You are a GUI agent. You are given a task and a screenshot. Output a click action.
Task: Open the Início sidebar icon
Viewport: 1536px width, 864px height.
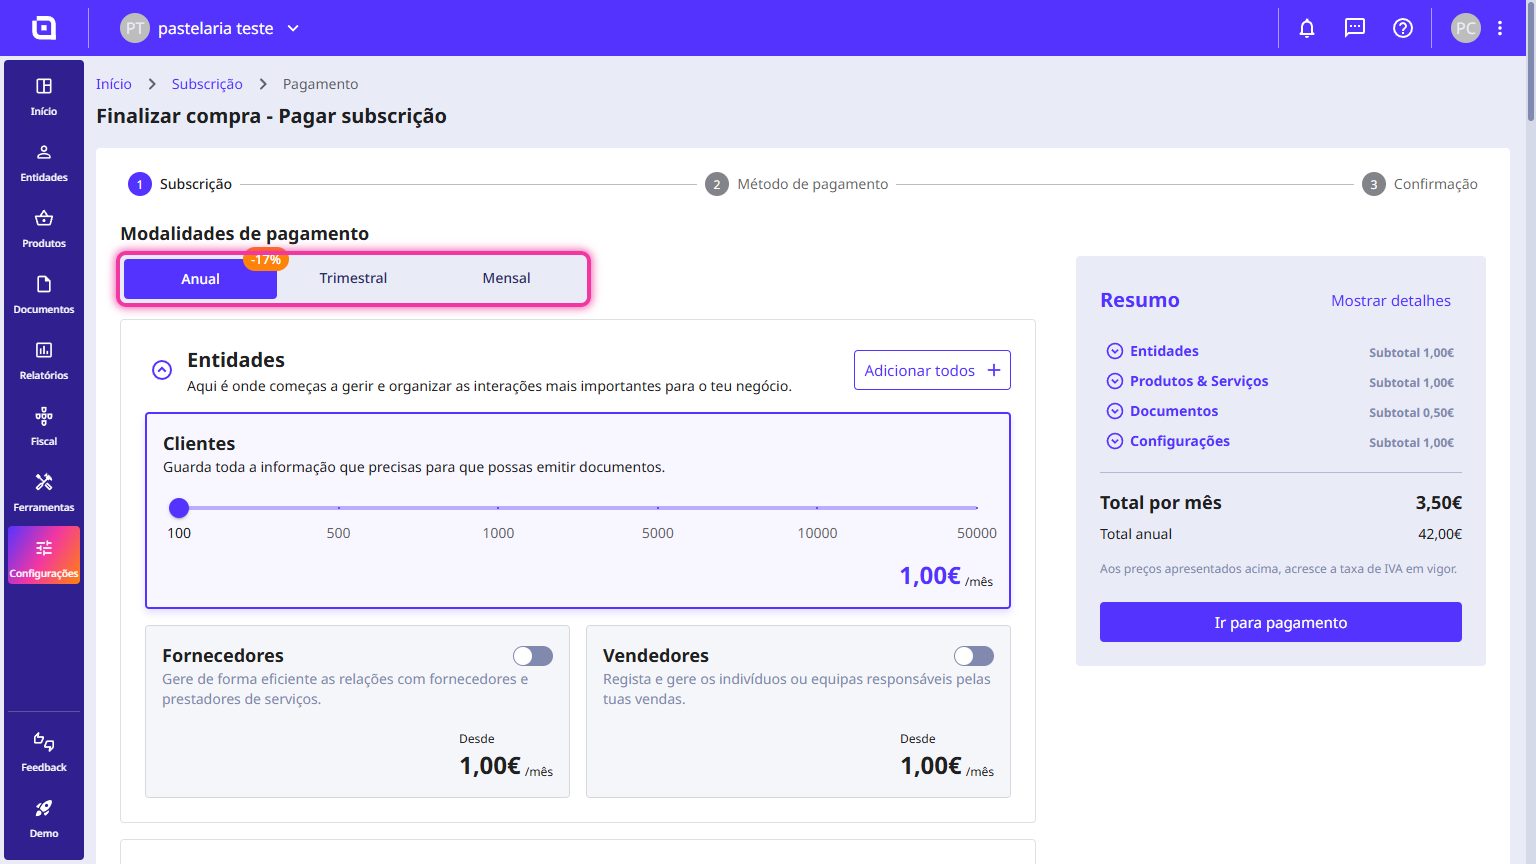[x=44, y=97]
